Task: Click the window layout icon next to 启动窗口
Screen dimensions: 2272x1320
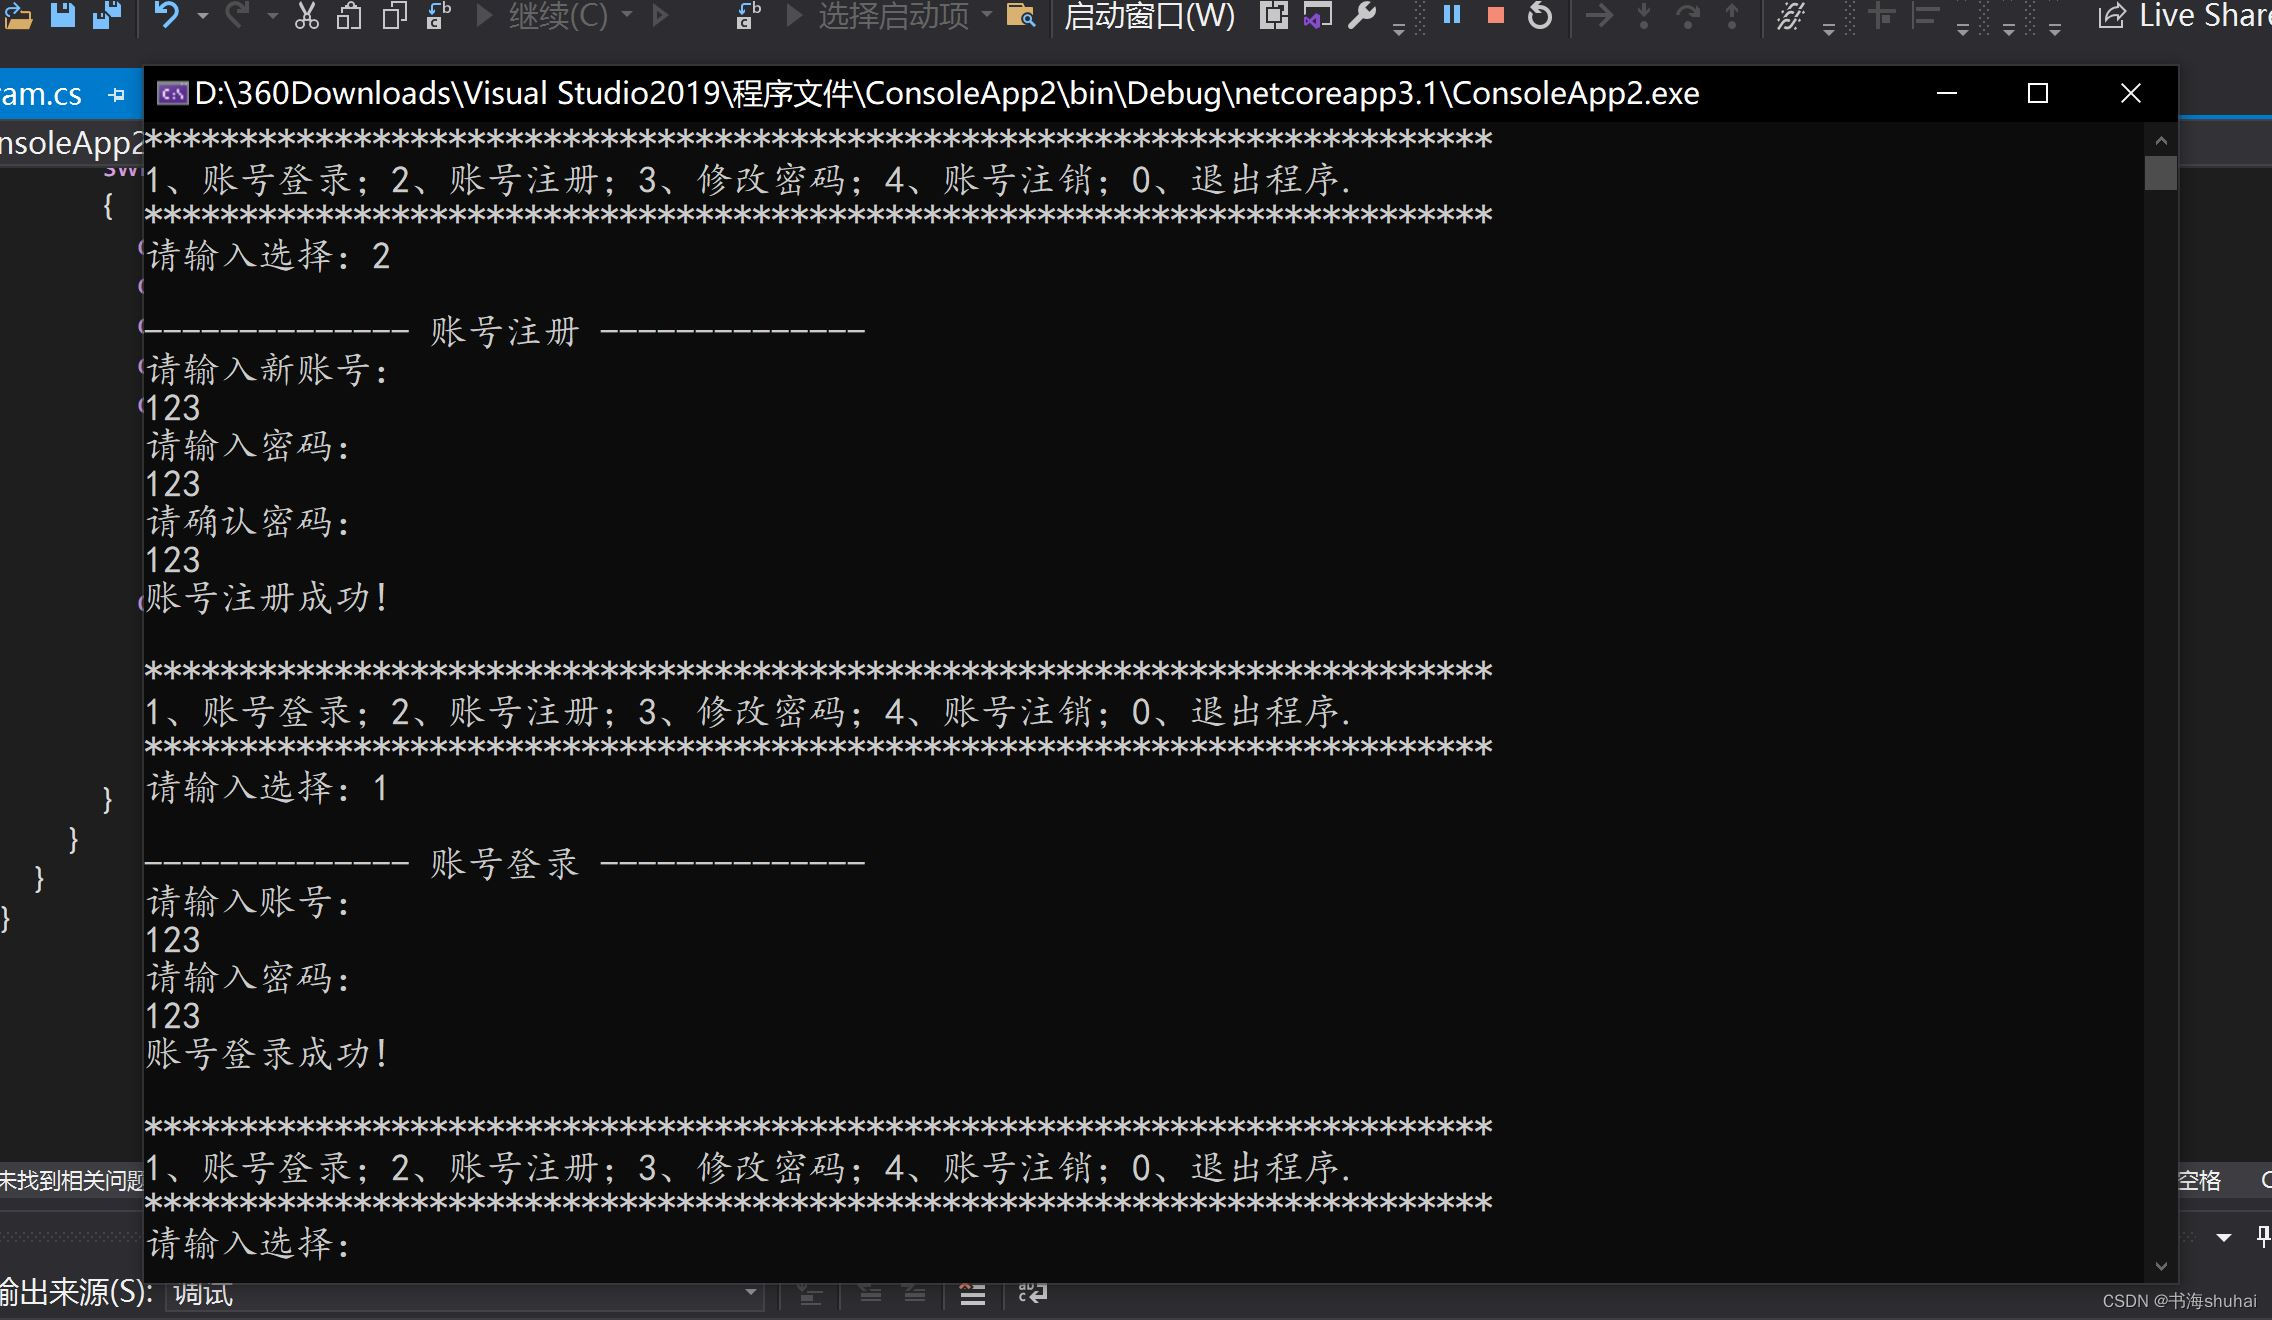Action: 1273,15
